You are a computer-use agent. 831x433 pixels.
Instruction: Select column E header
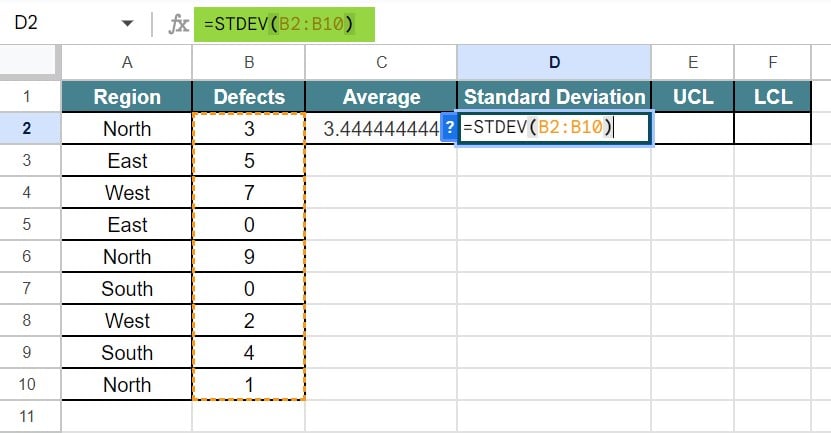click(x=693, y=63)
